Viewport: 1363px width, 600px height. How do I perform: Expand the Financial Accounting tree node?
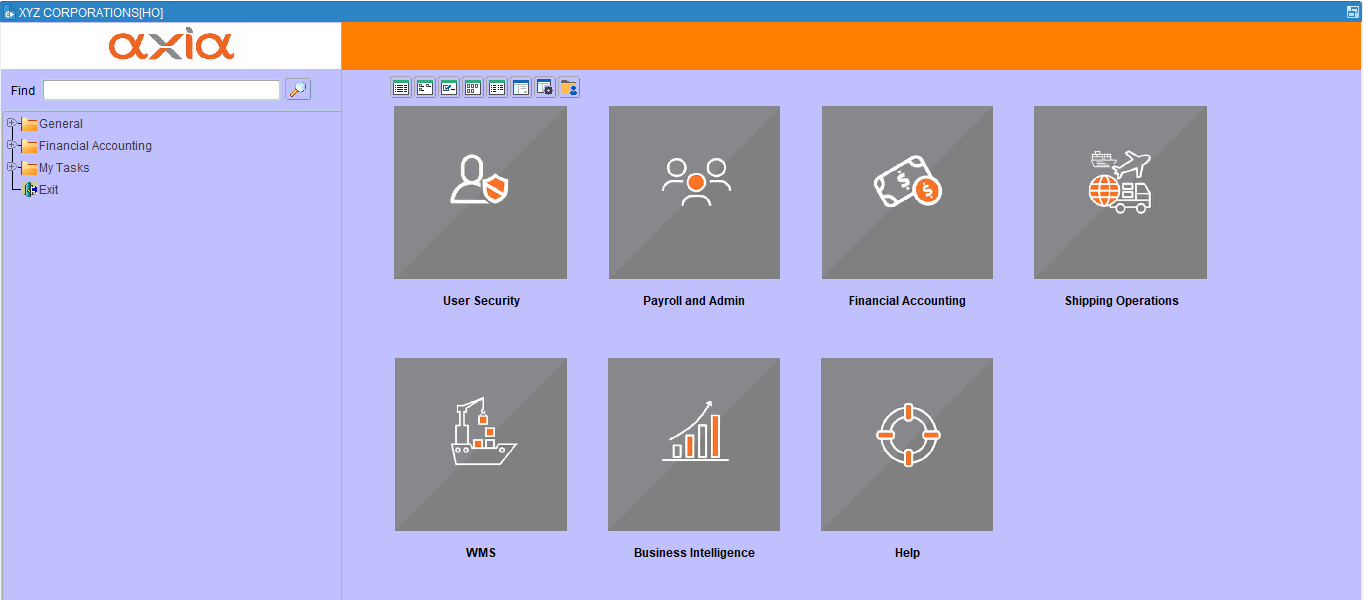(10, 145)
